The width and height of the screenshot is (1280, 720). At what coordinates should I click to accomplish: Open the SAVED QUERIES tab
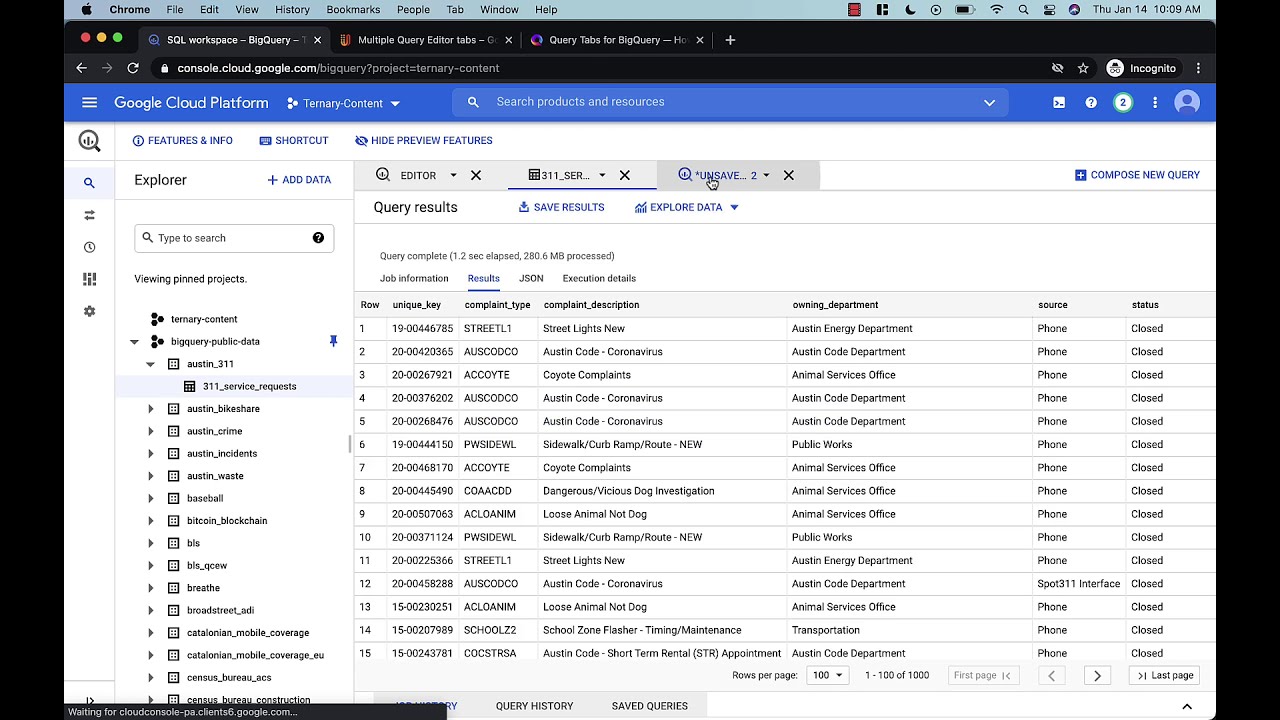tap(649, 706)
